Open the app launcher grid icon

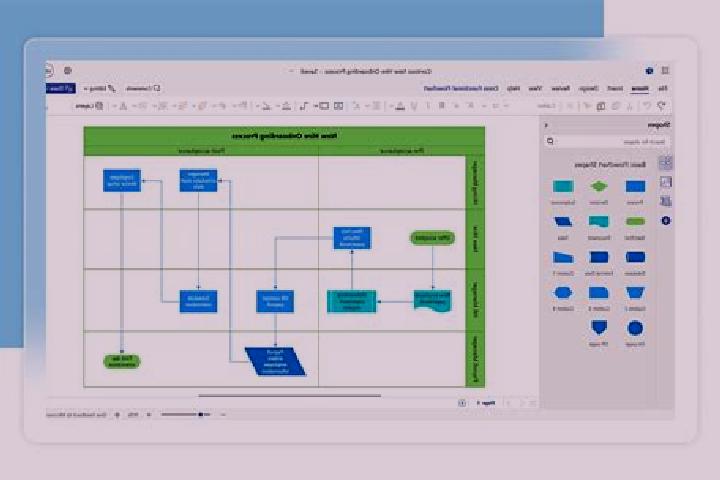pyautogui.click(x=665, y=71)
